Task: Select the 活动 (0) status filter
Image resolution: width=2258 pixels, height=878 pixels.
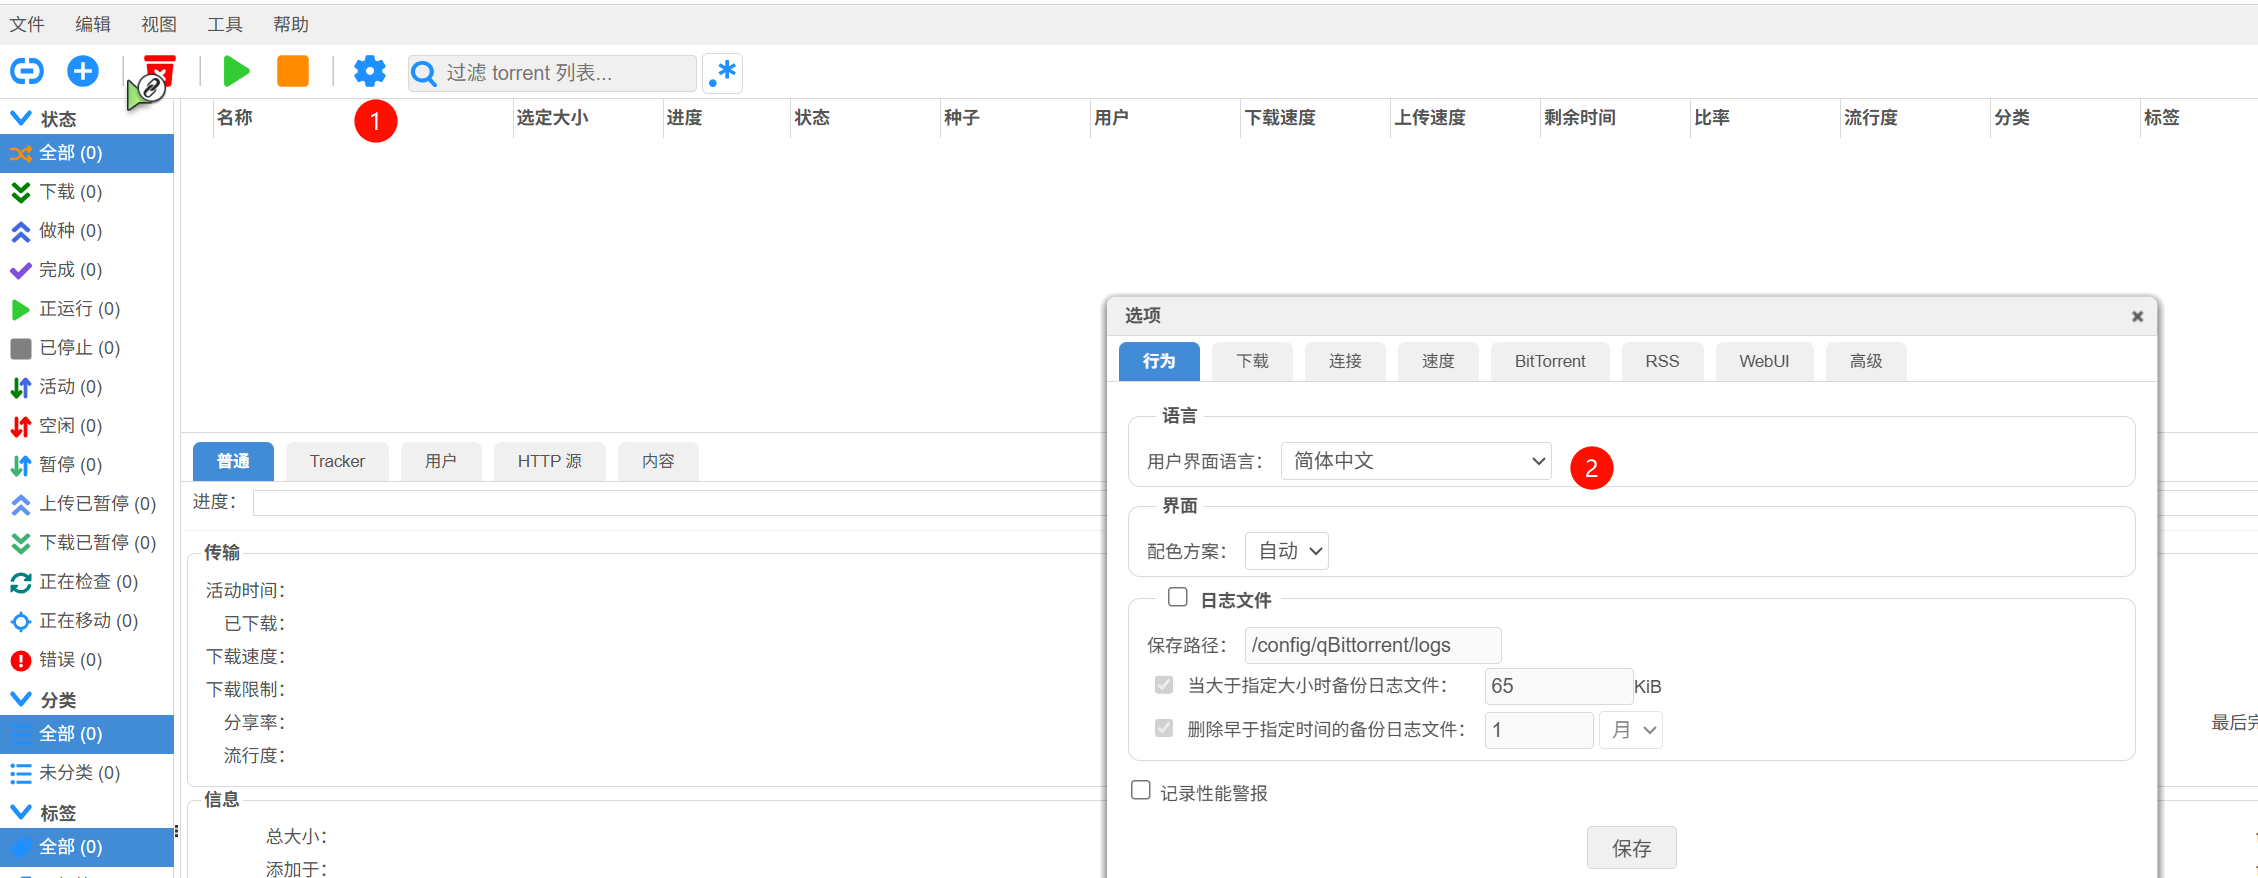Action: point(87,387)
